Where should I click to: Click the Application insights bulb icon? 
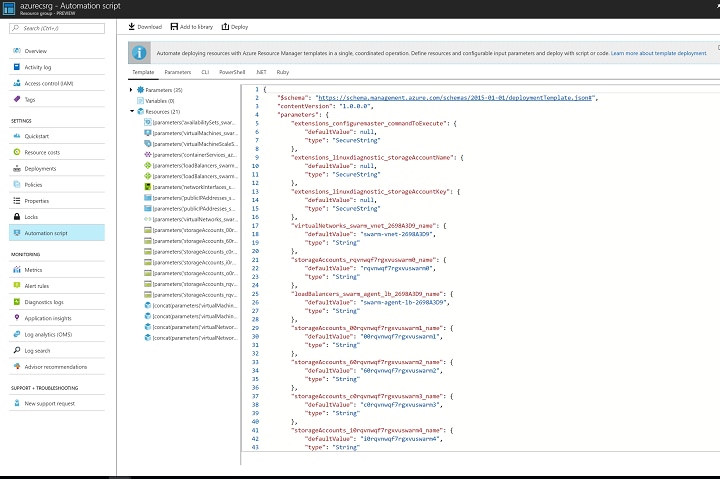(17, 318)
